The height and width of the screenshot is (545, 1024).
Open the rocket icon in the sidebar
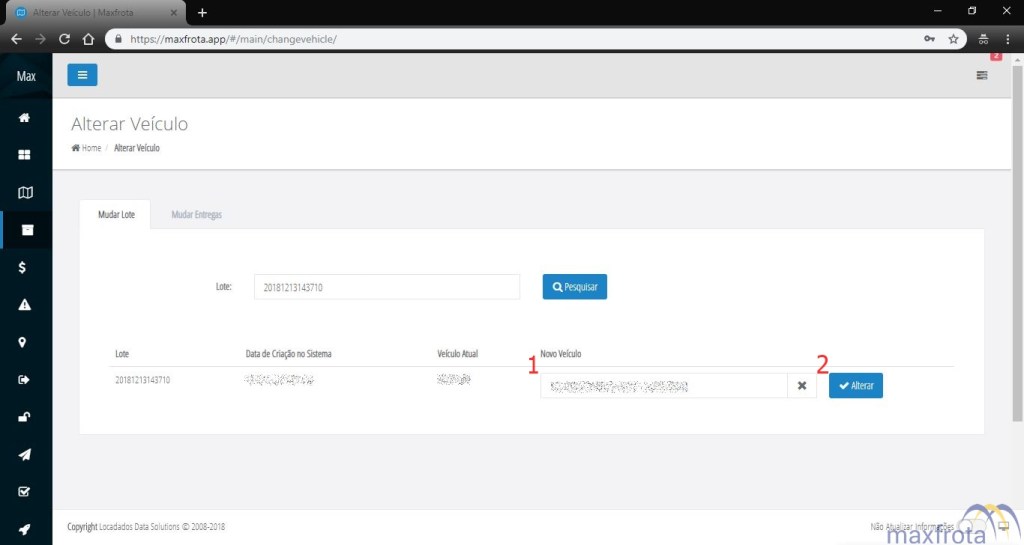pyautogui.click(x=25, y=529)
